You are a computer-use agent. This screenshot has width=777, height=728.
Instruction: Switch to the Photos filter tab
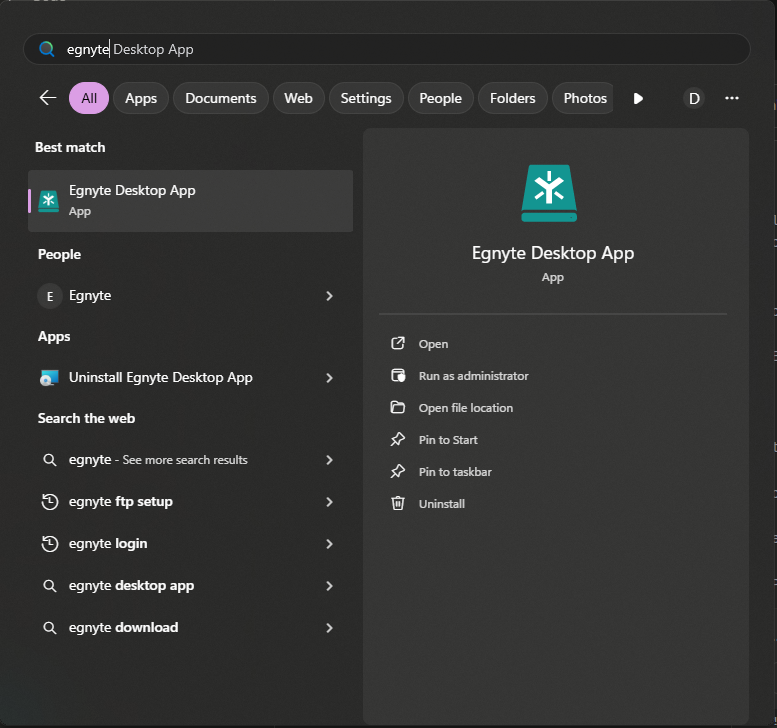(x=583, y=98)
